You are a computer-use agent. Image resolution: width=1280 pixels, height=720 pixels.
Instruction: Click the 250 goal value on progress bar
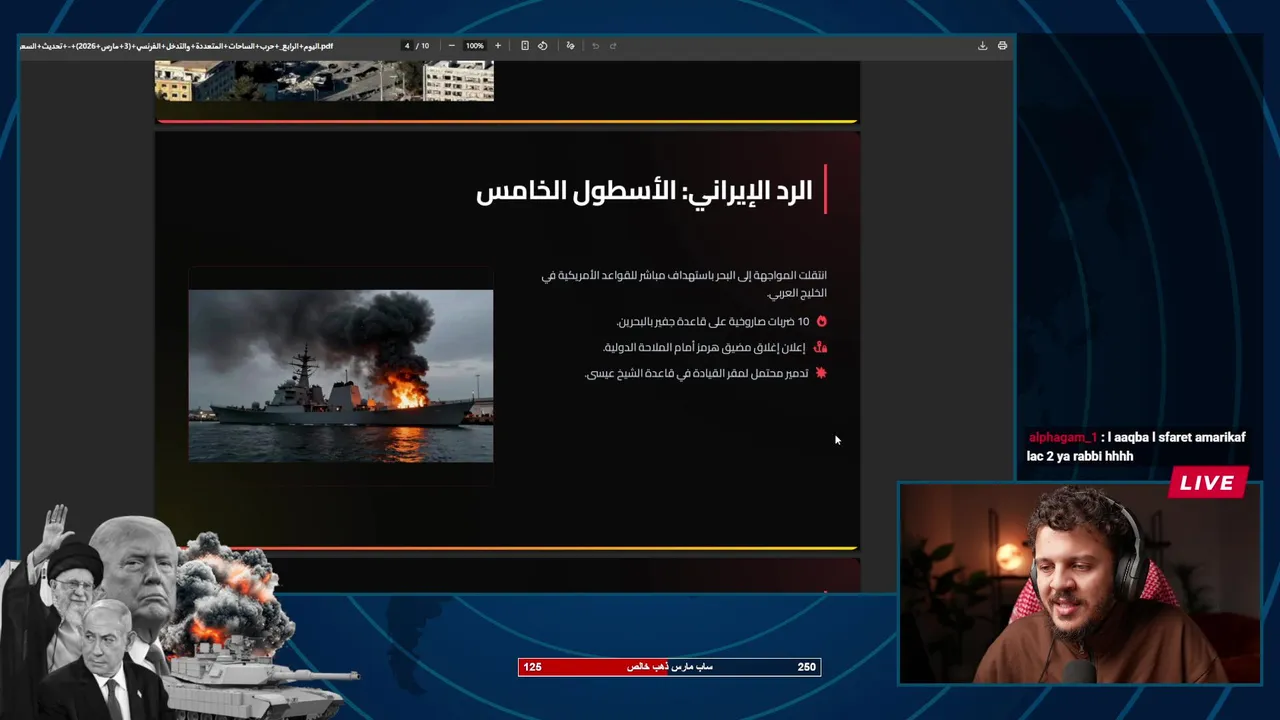point(806,667)
